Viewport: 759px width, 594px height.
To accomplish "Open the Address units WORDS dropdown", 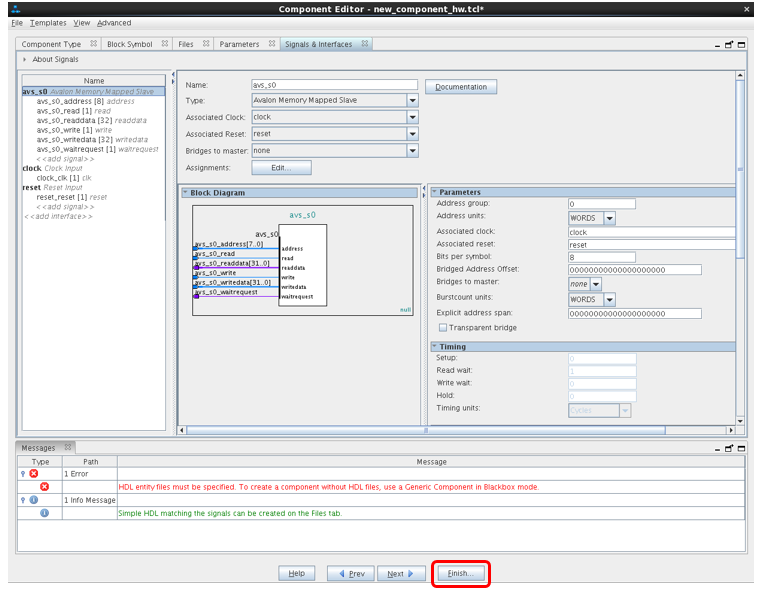I will point(609,218).
